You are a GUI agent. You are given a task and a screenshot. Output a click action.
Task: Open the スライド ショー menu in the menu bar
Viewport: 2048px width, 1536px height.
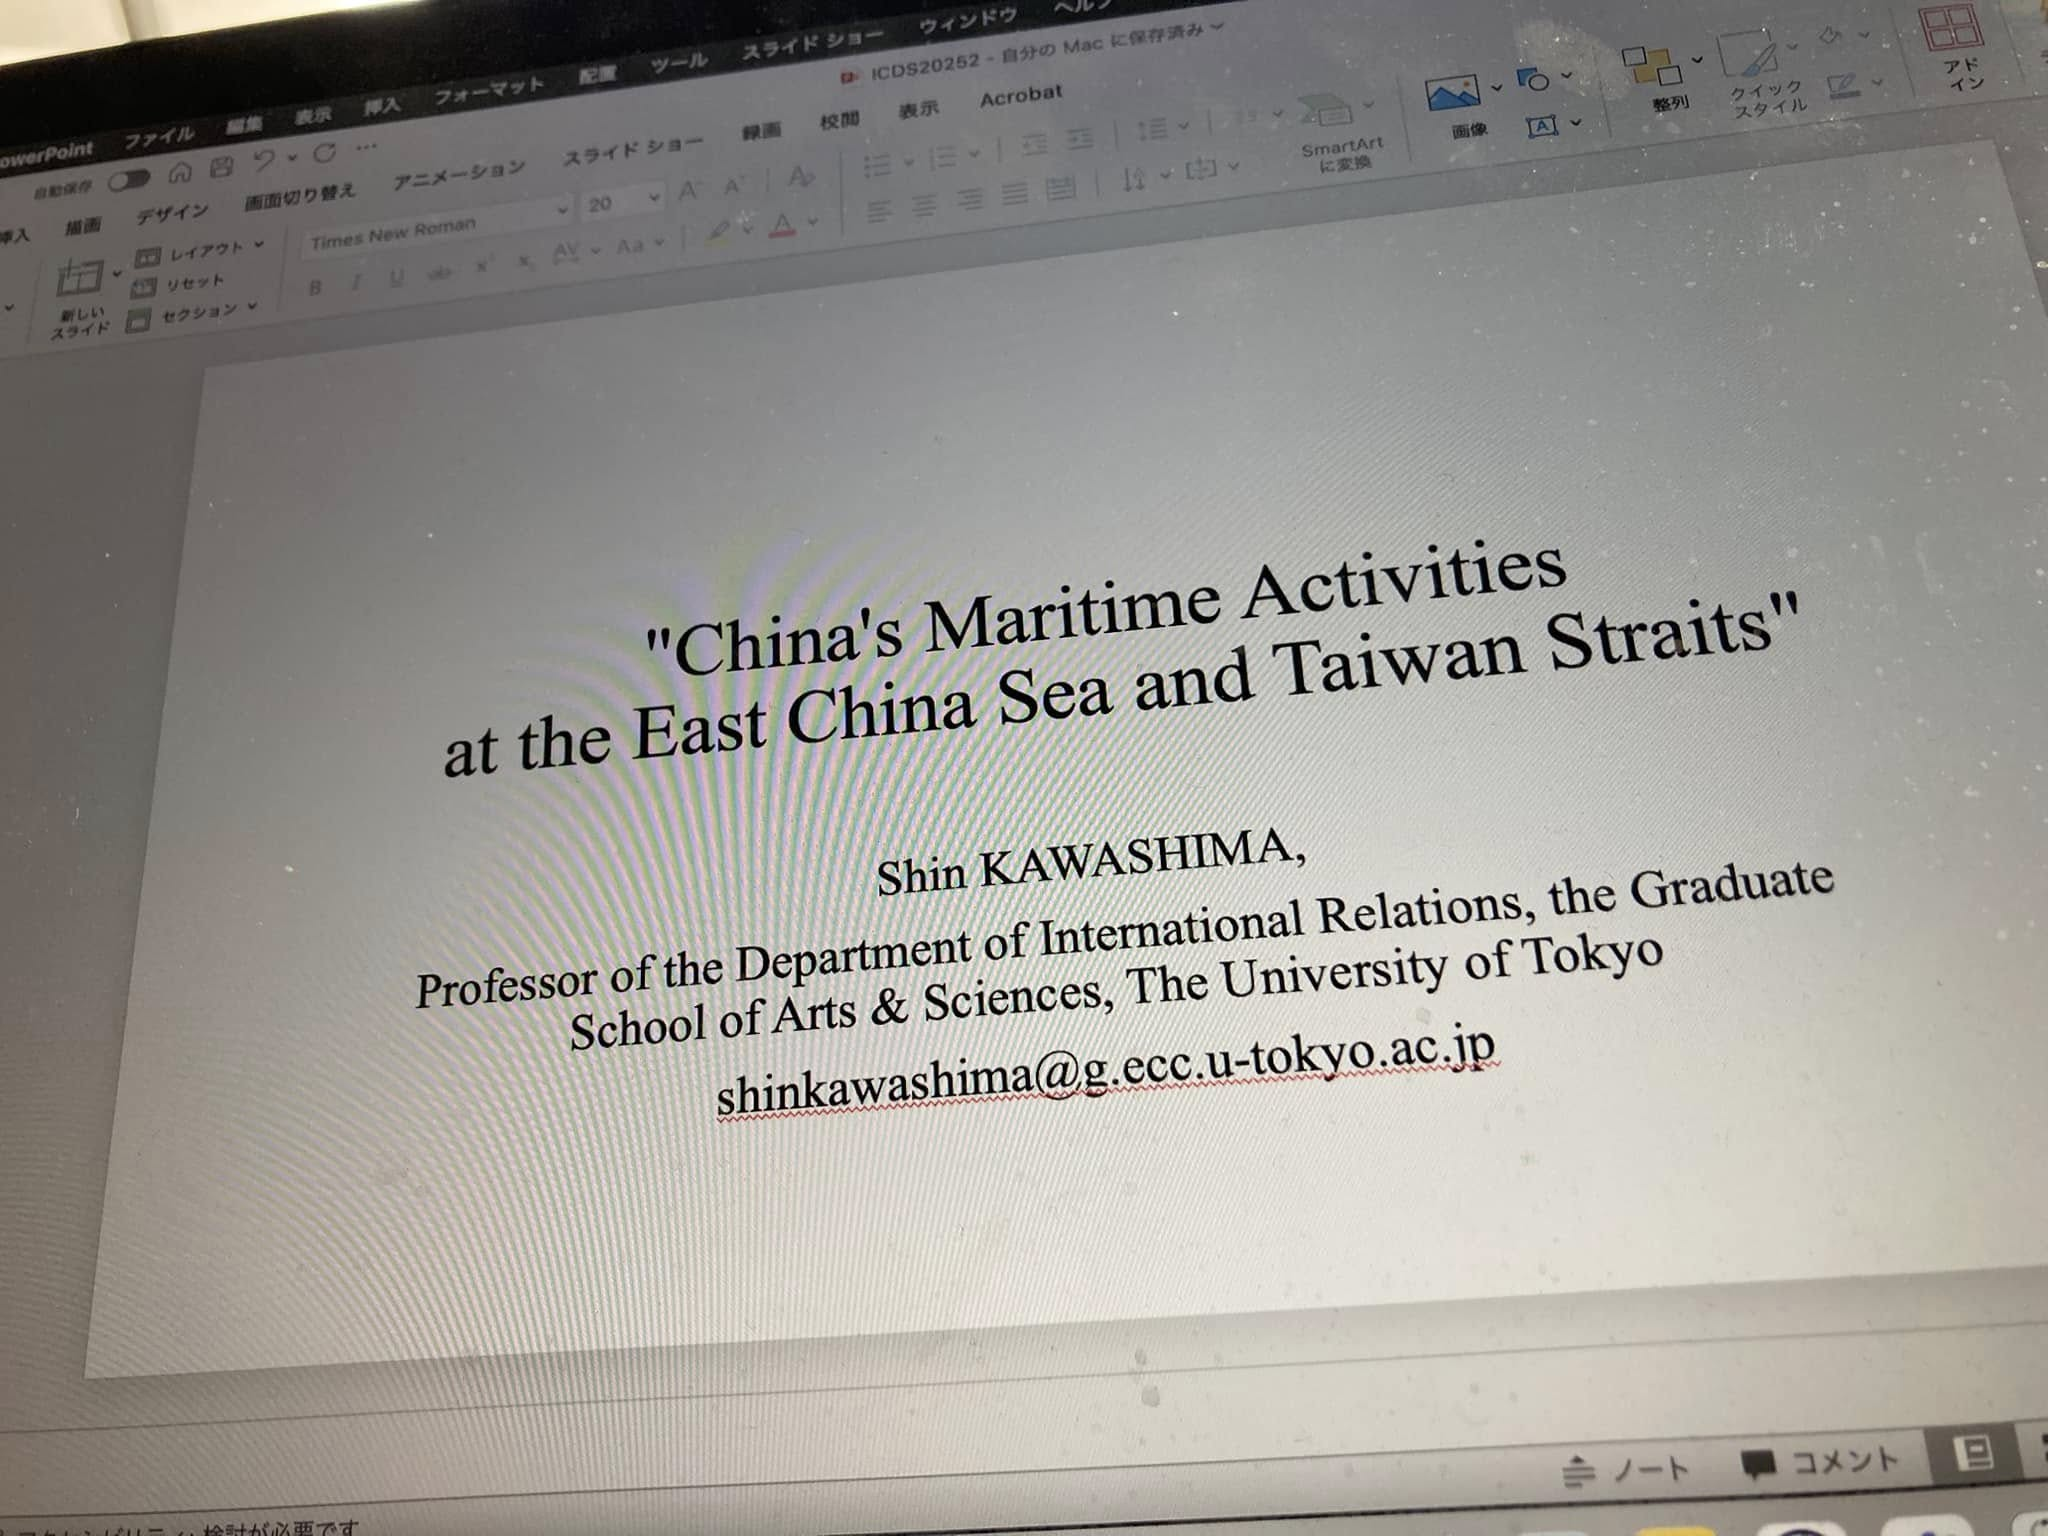(x=812, y=45)
